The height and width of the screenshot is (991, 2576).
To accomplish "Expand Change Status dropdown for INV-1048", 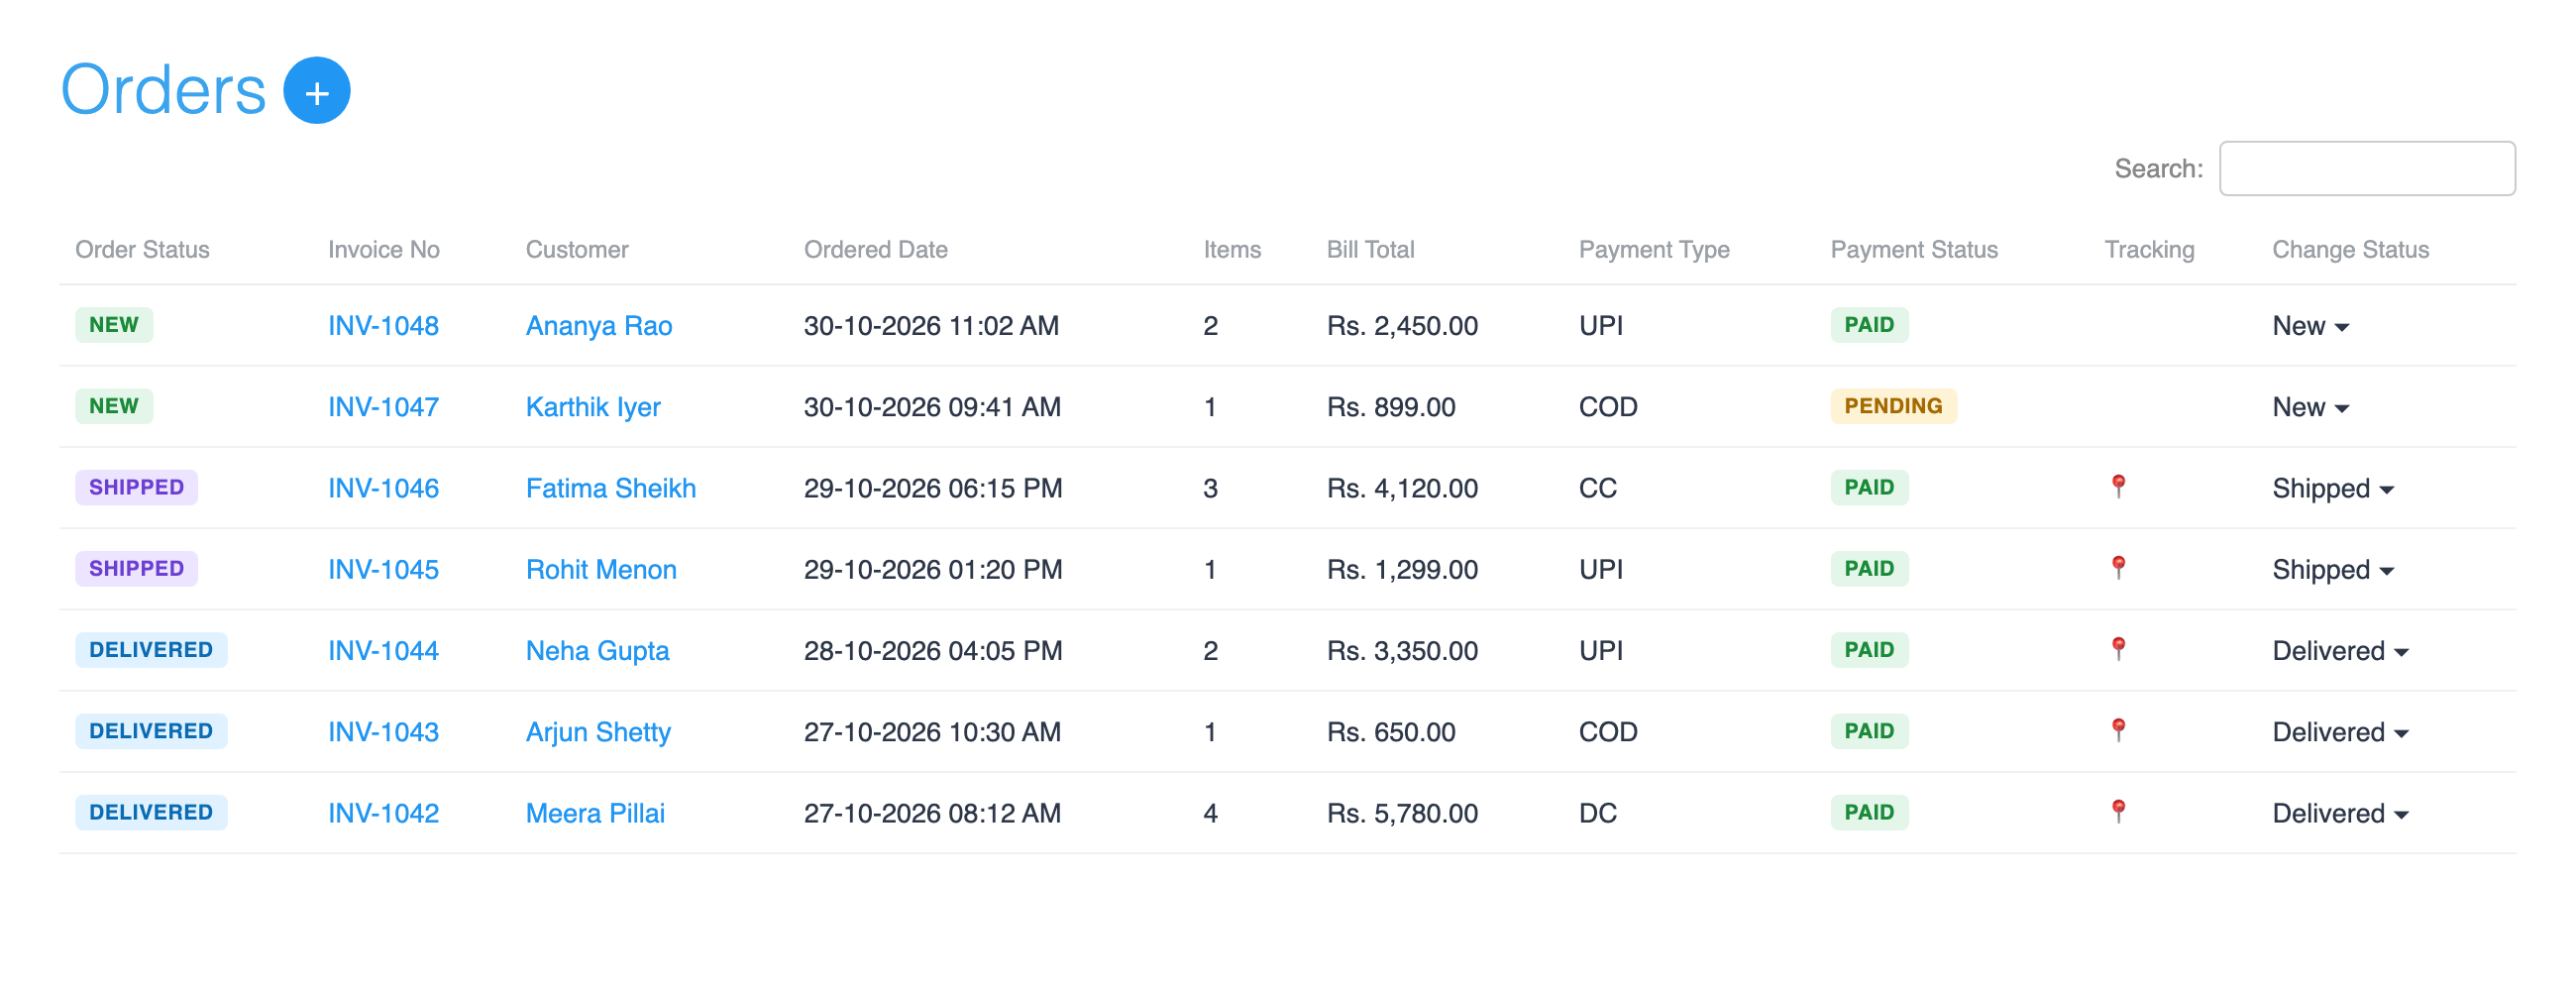I will [2310, 326].
